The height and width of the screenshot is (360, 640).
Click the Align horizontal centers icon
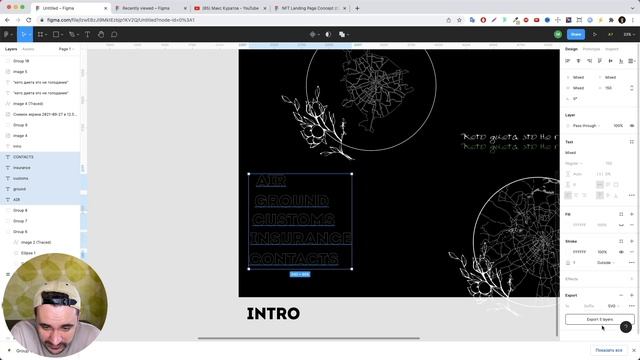(x=578, y=61)
